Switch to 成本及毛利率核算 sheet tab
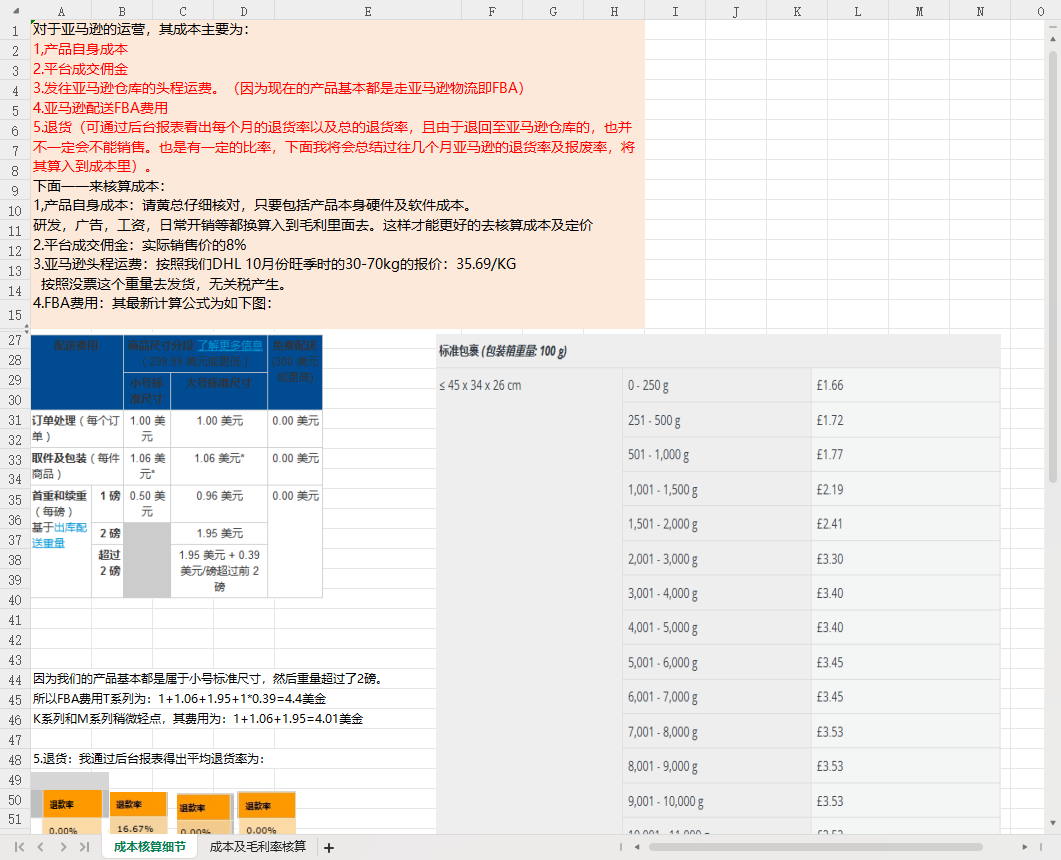Image resolution: width=1061 pixels, height=860 pixels. pos(258,847)
